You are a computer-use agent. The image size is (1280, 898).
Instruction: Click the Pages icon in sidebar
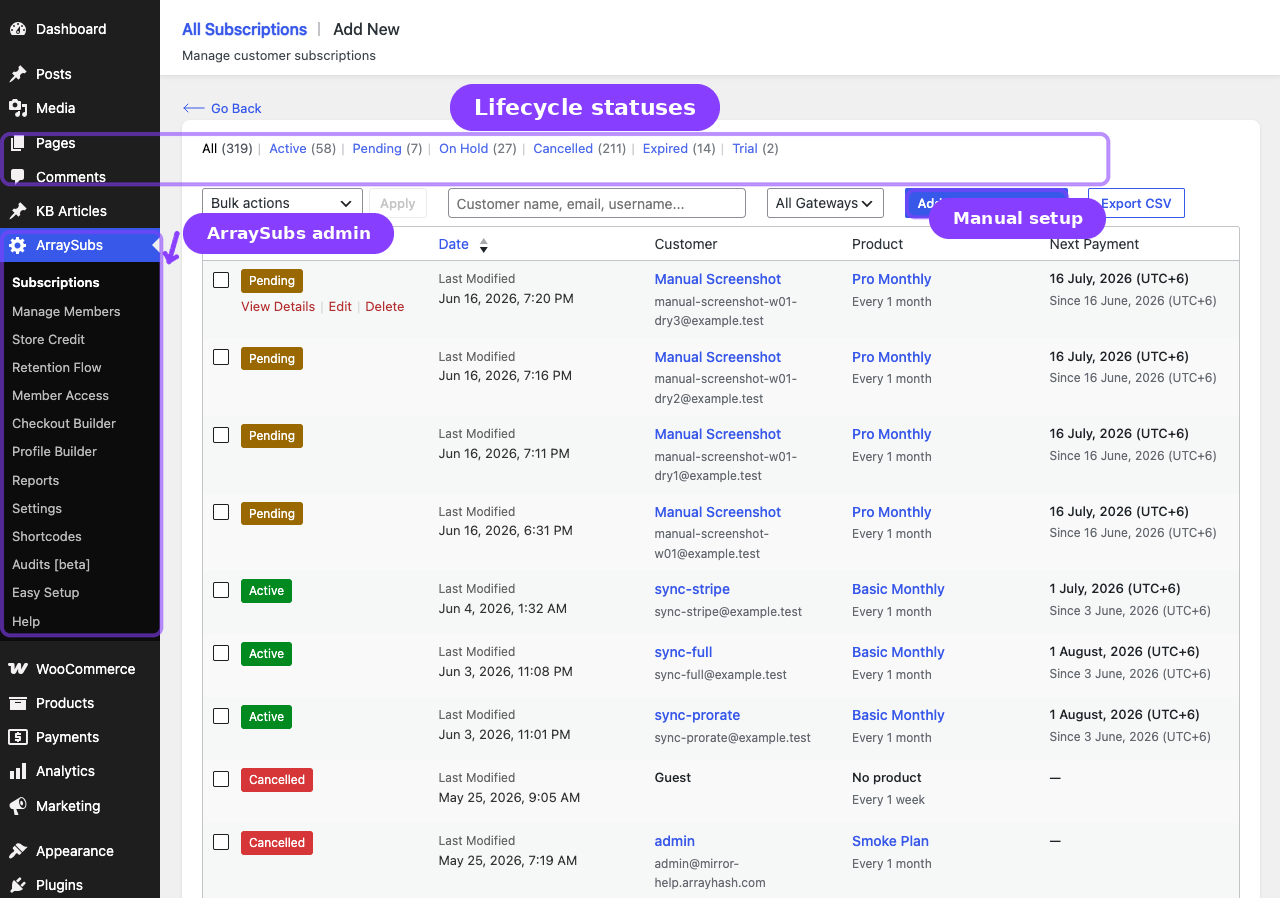coord(18,143)
